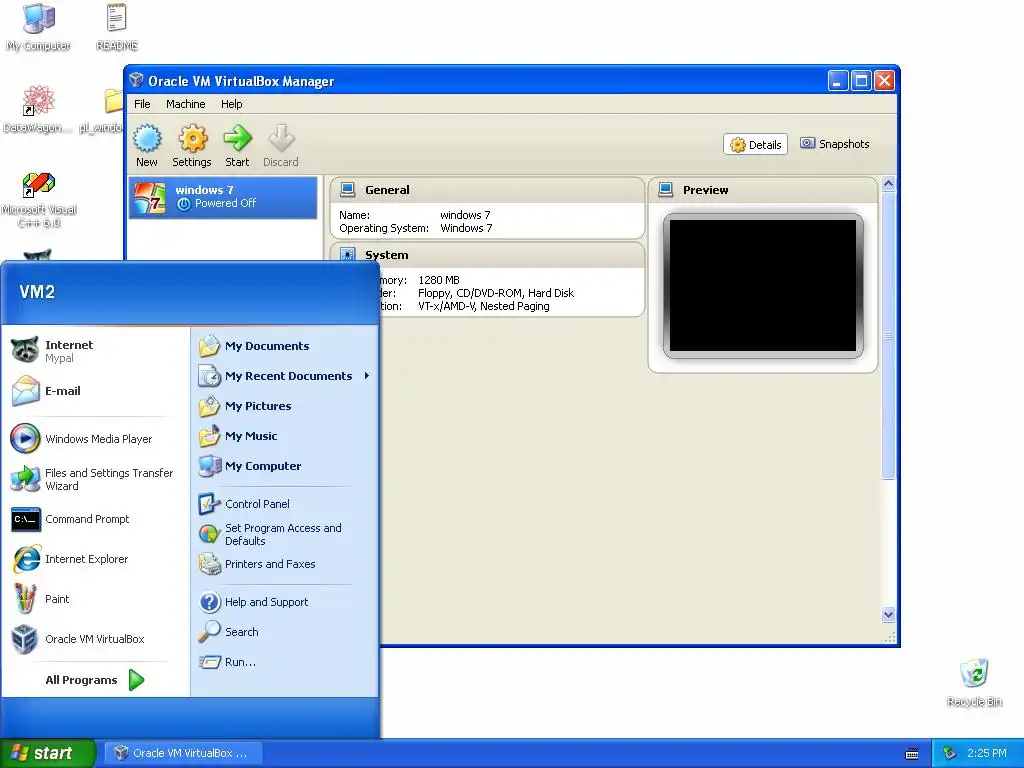Viewport: 1024px width, 768px height.
Task: Launch Internet Explorer from Start menu
Action: pos(97,559)
